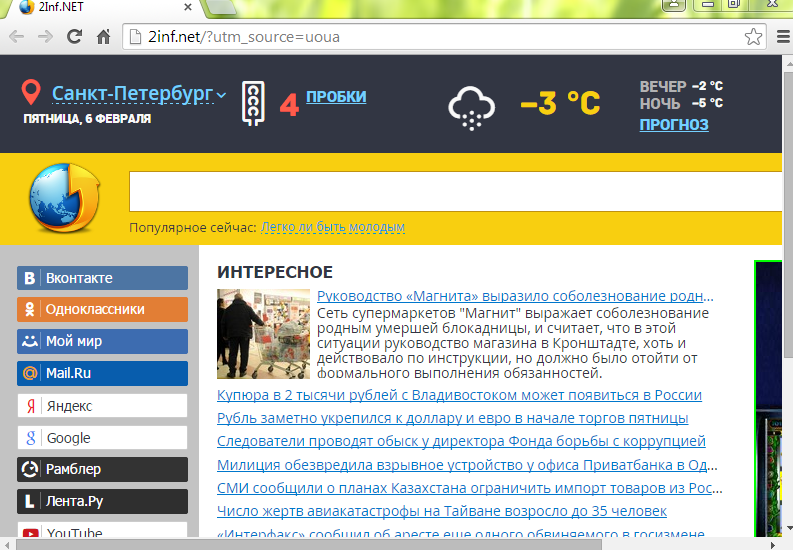Click the red location pin icon
Screen dimensions: 793x550
pos(31,92)
